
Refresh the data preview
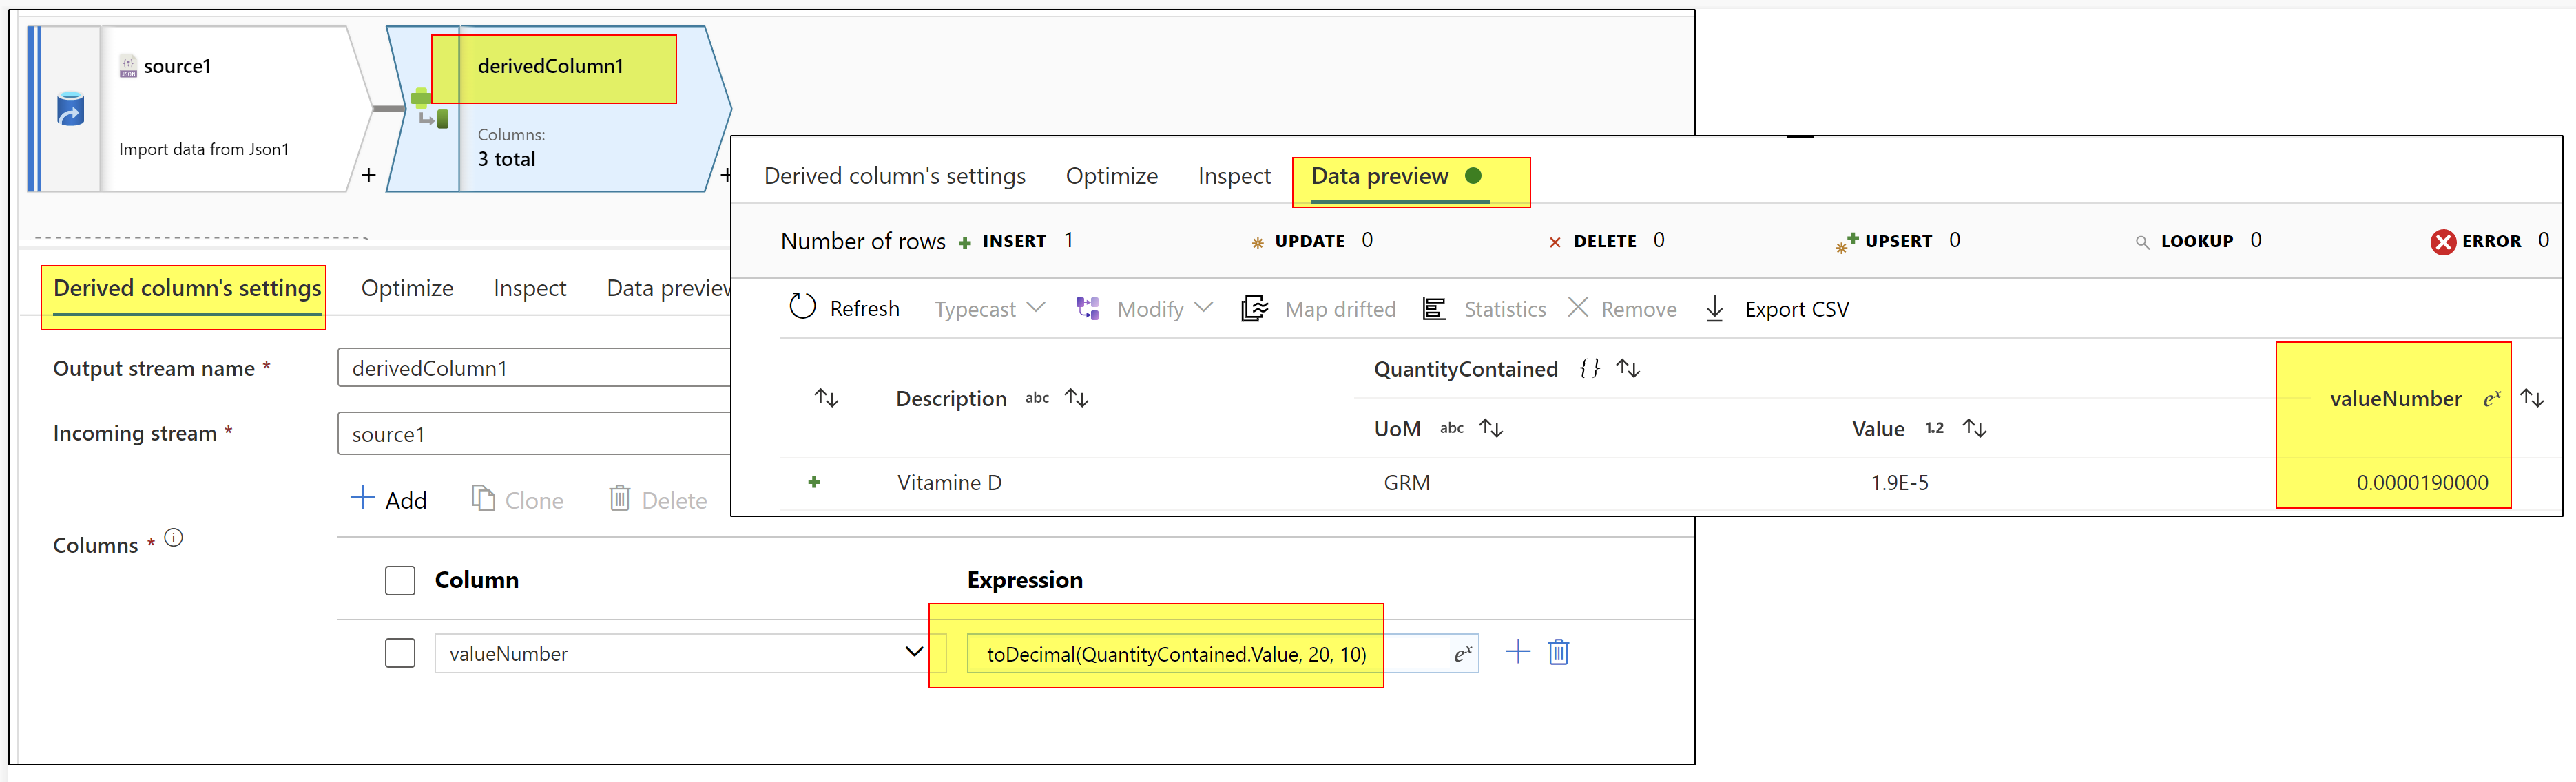tap(845, 308)
